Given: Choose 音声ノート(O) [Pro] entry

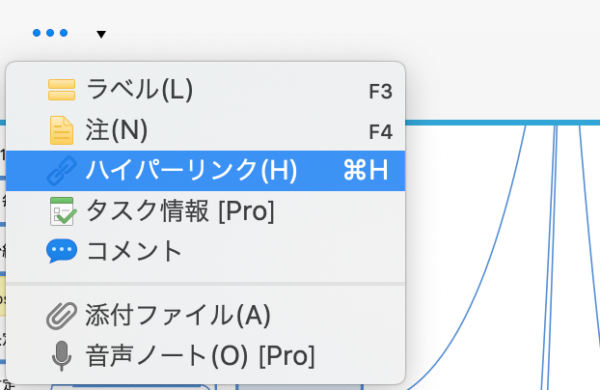Looking at the screenshot, I should pos(205,356).
